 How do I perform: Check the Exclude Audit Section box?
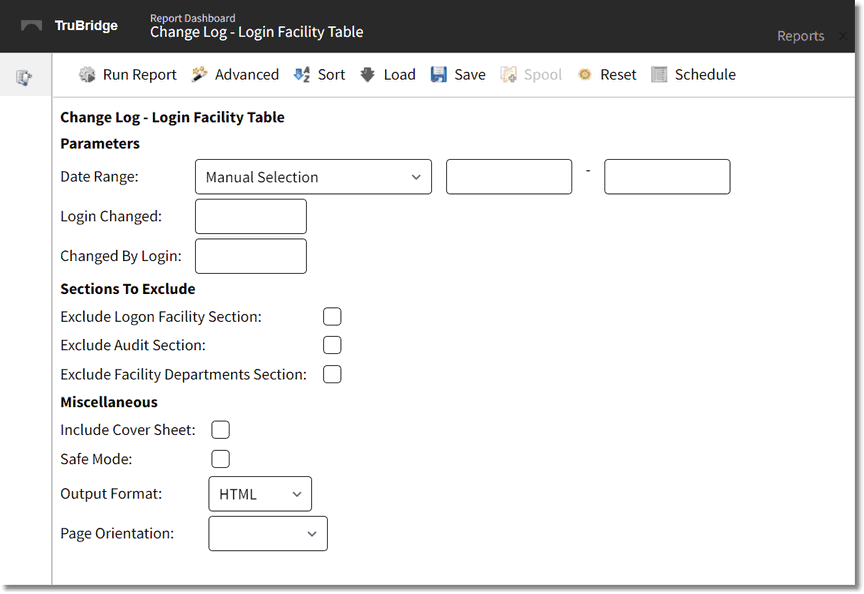(x=332, y=344)
